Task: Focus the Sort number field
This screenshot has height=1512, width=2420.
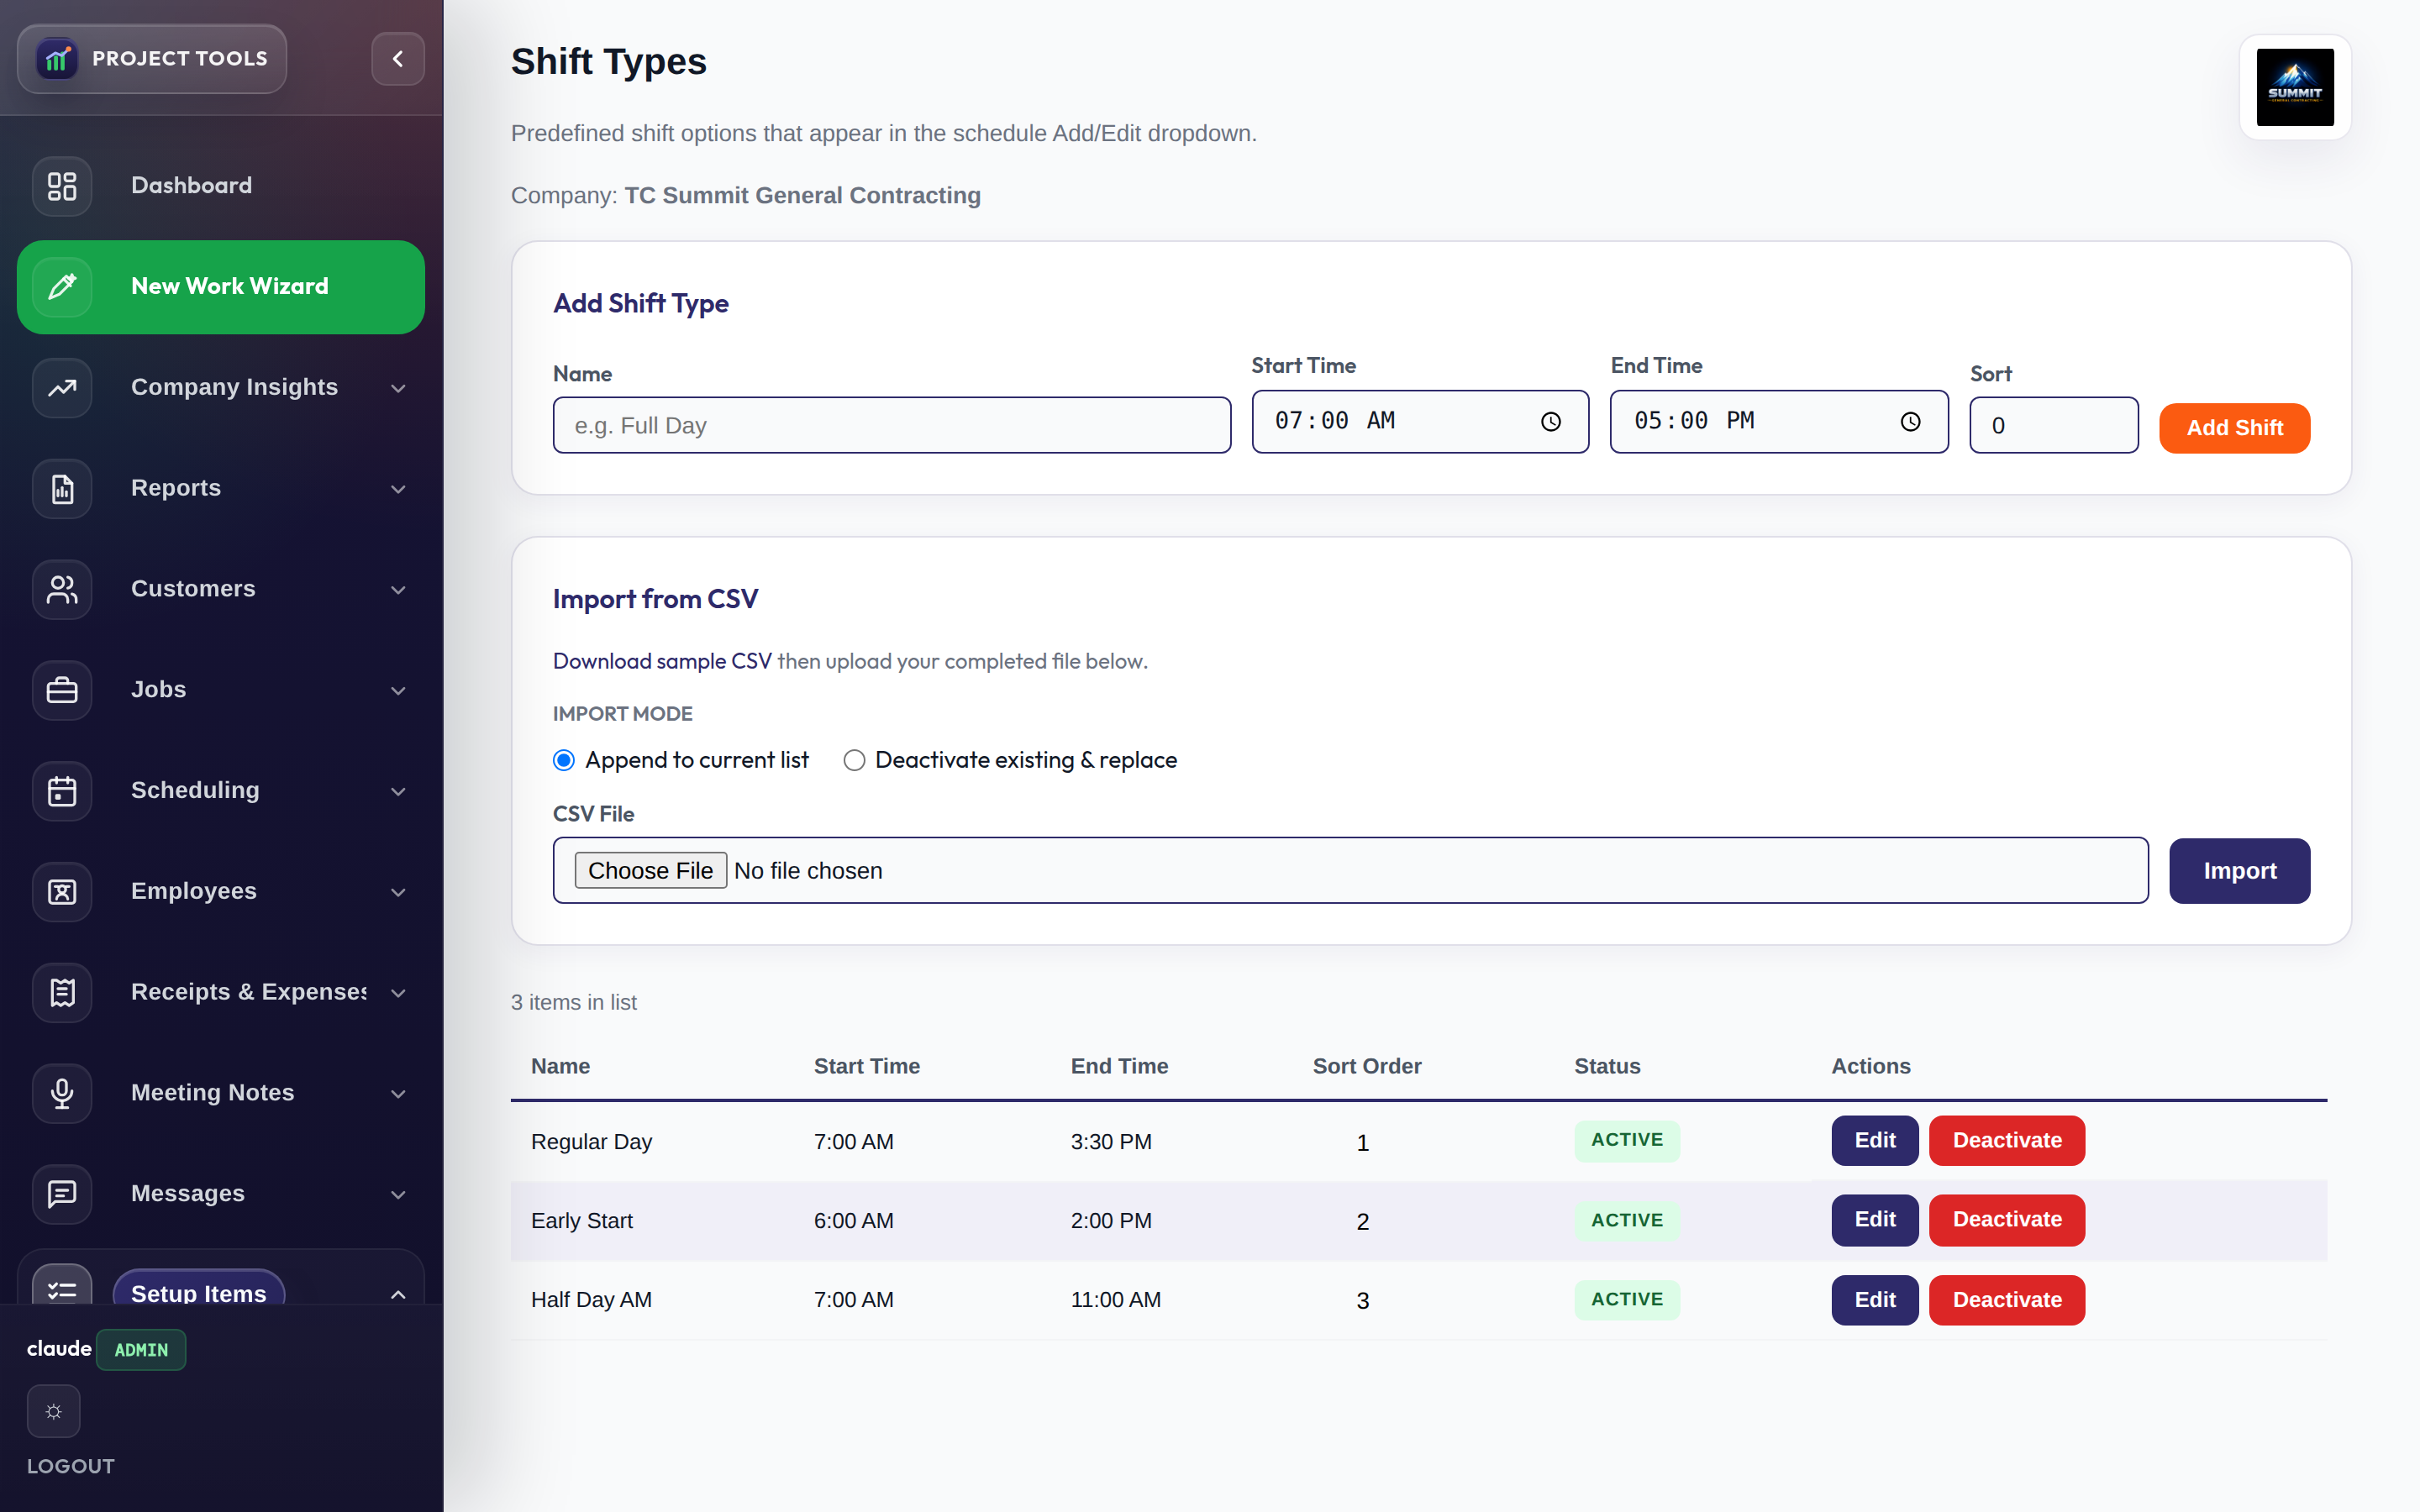Action: coord(2054,426)
